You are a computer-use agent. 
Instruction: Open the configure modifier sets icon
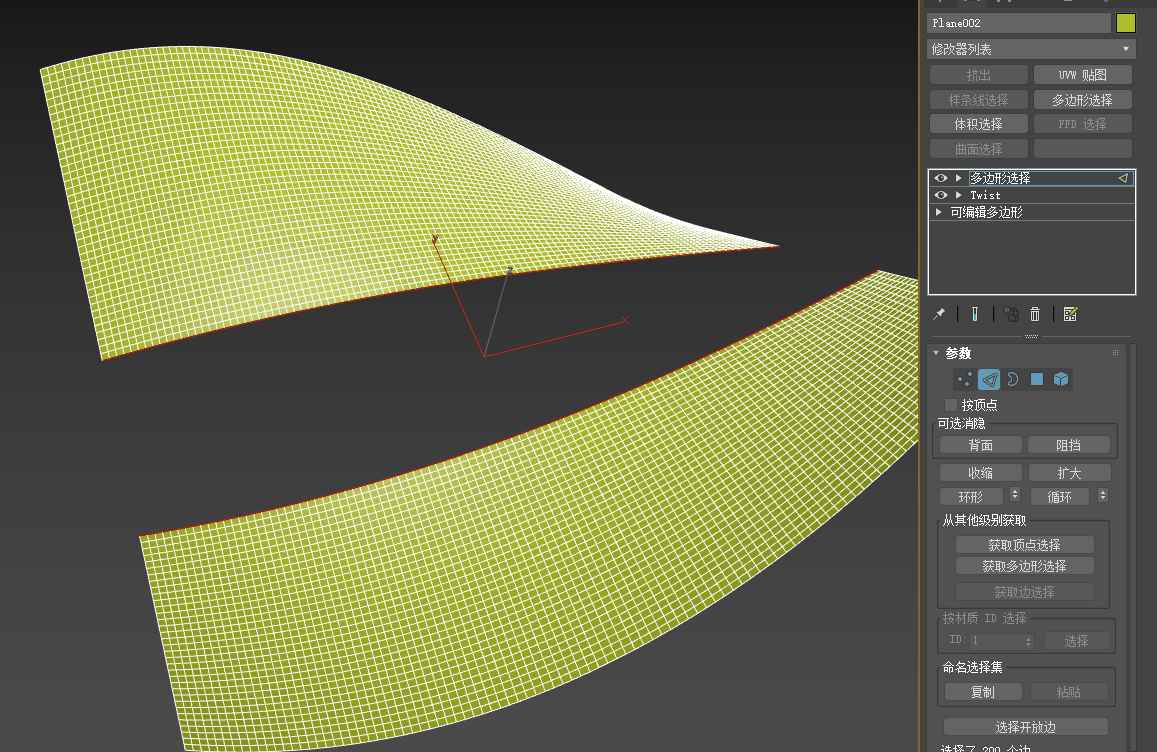coord(1071,314)
